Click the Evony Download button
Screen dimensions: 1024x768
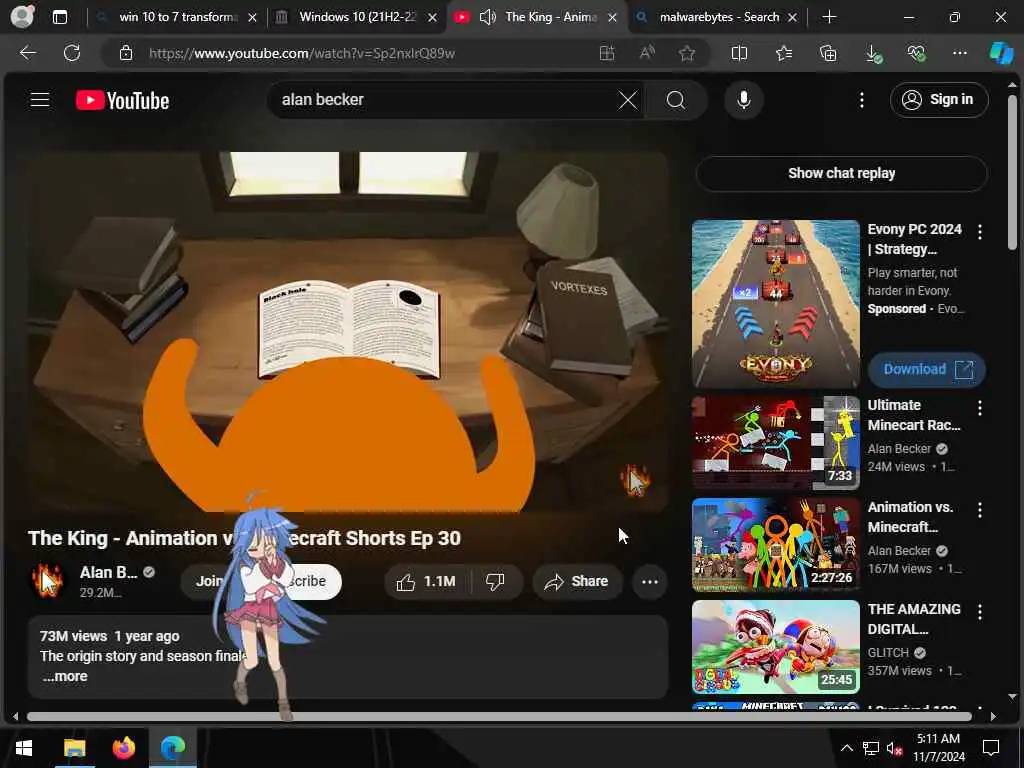(927, 369)
